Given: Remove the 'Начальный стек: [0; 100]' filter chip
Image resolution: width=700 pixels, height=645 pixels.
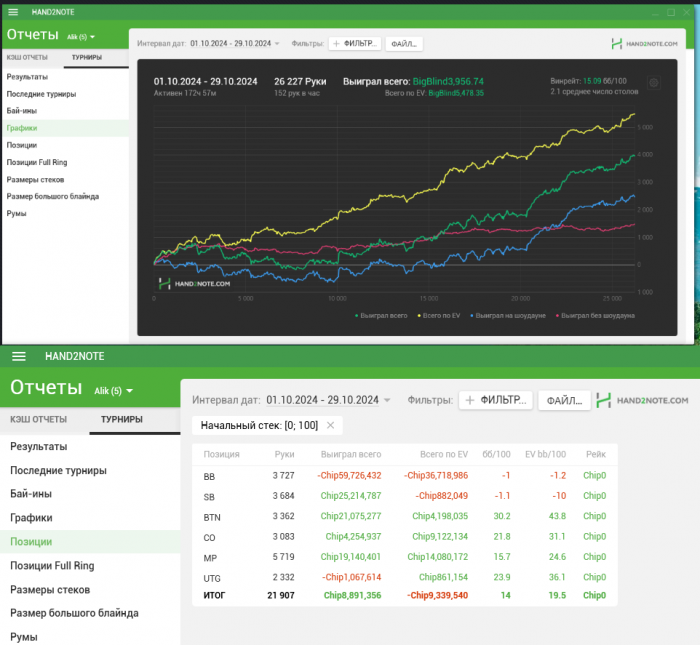Looking at the screenshot, I should click(x=331, y=425).
